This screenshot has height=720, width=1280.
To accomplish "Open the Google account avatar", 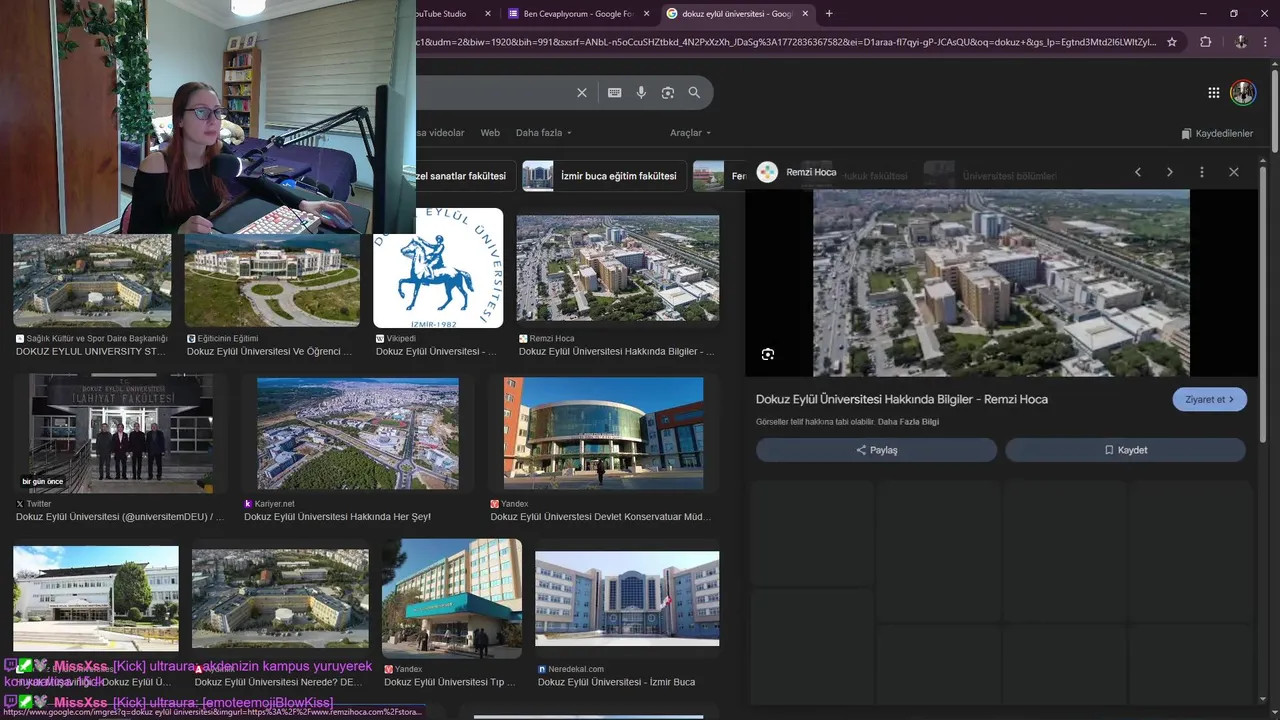I will (1243, 93).
